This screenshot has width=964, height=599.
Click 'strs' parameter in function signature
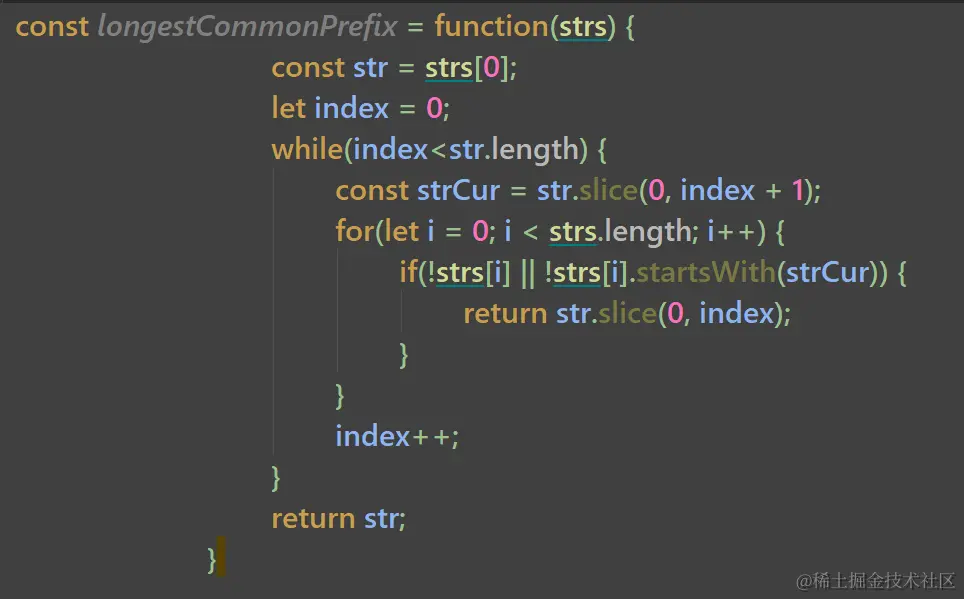pos(583,27)
